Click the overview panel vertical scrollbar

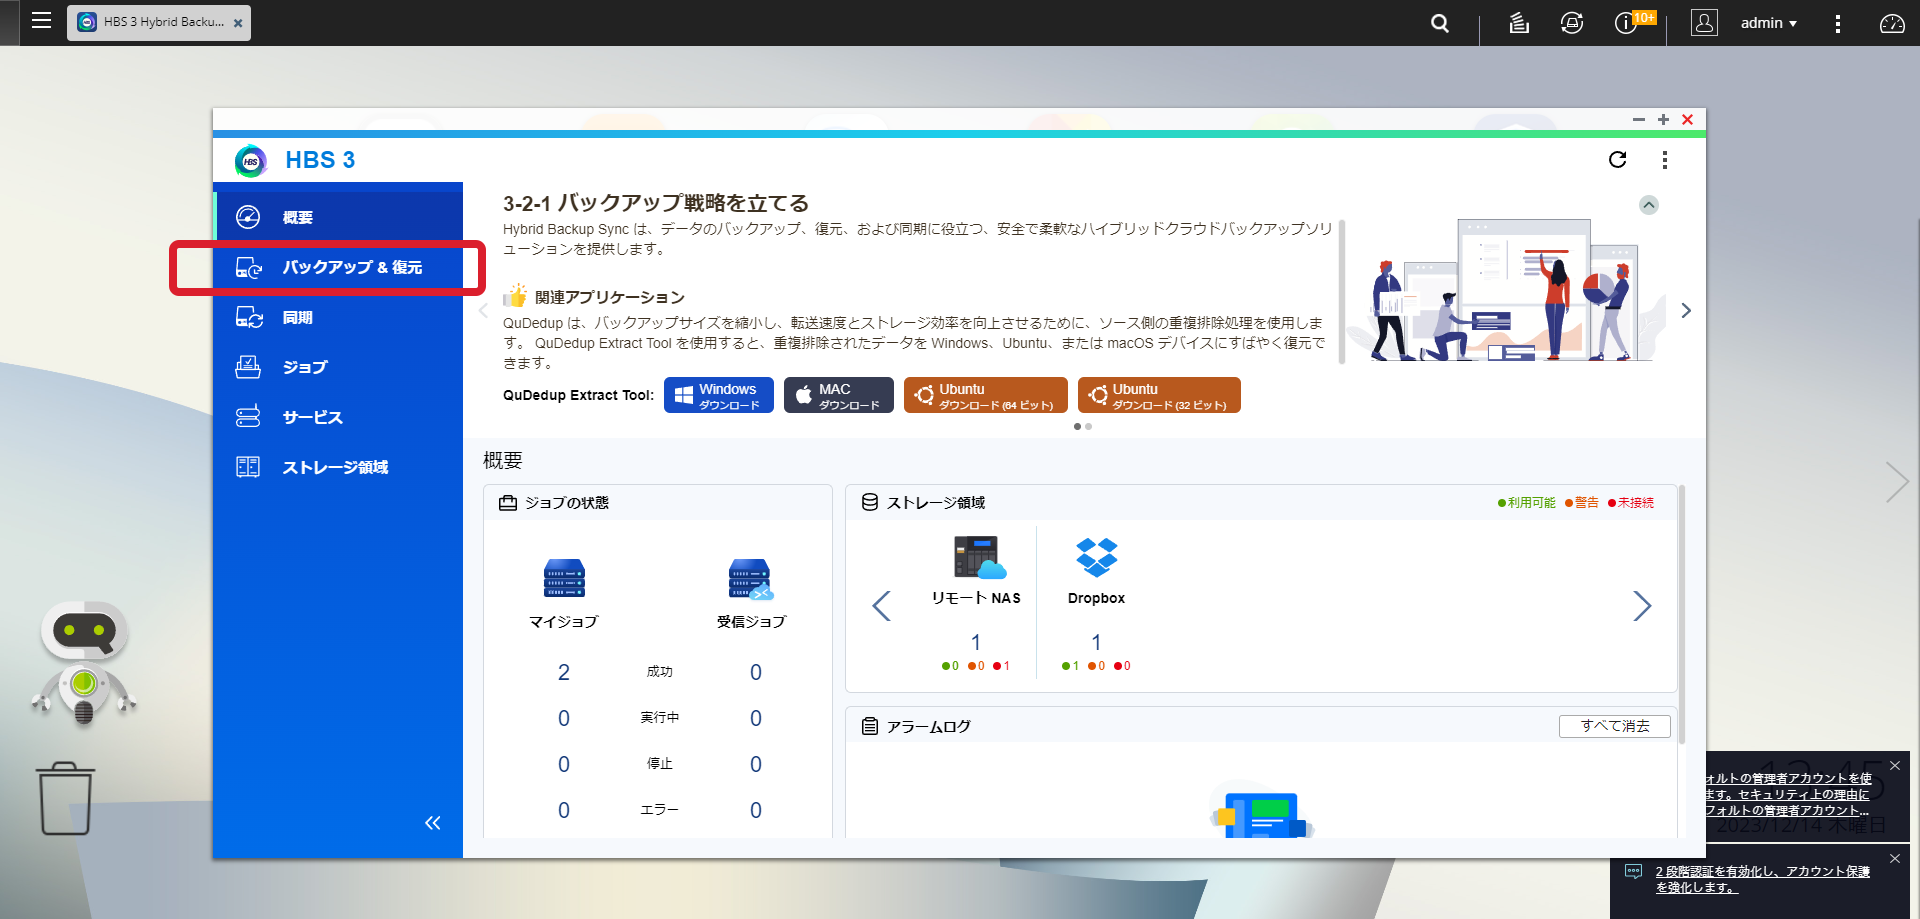[1682, 614]
